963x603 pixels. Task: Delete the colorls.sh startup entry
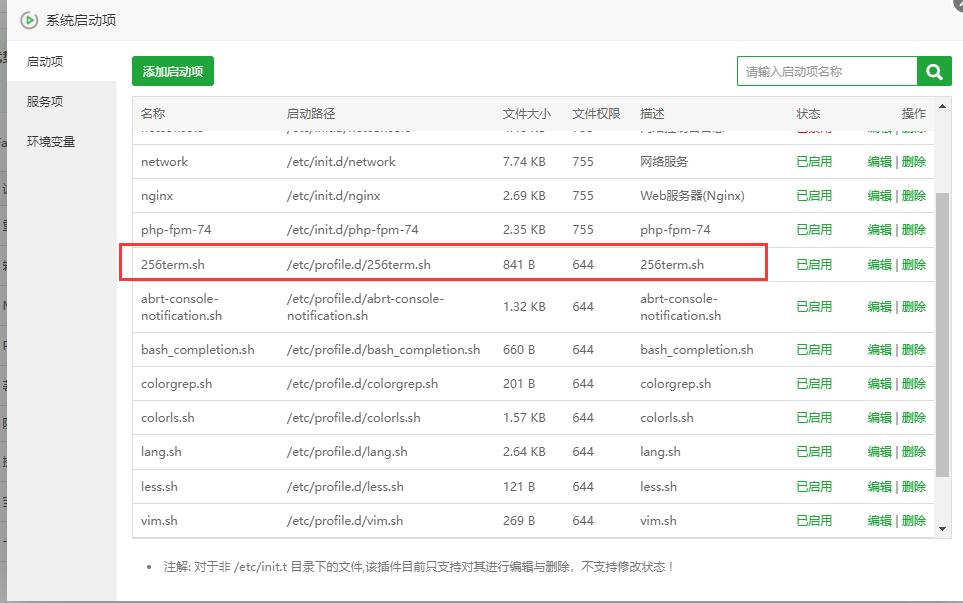click(x=914, y=417)
